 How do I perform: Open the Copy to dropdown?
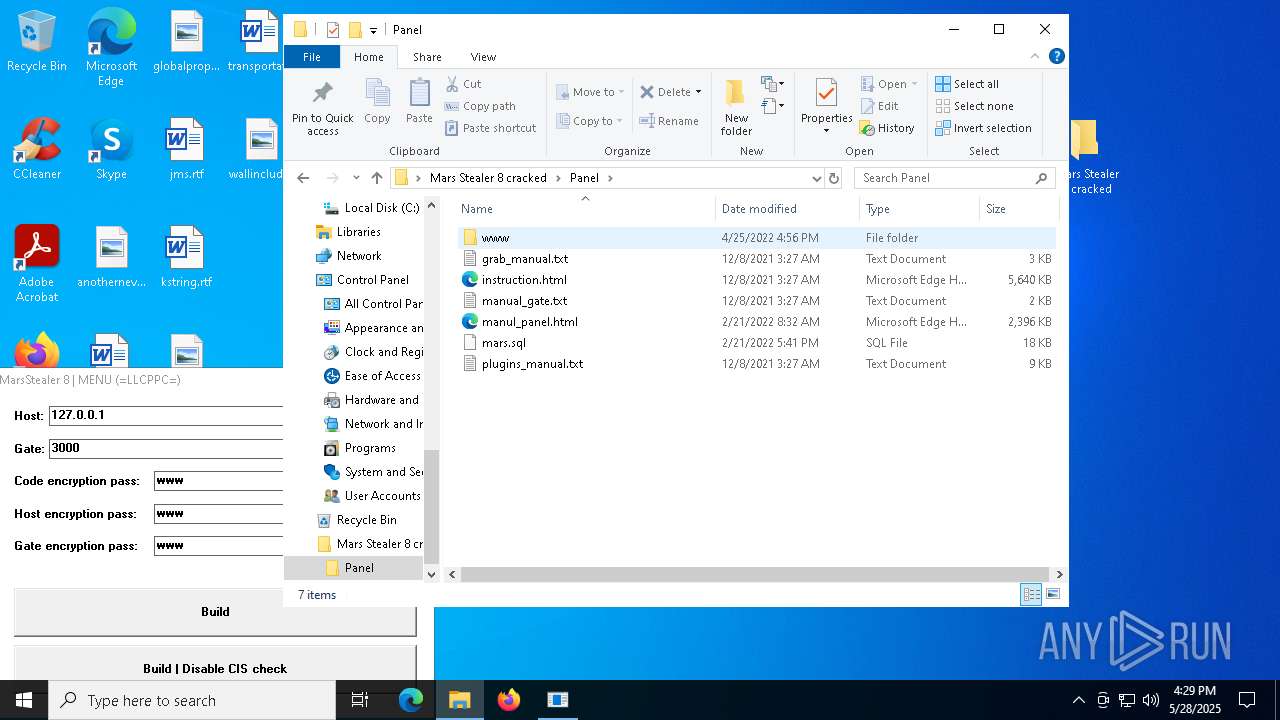(590, 121)
